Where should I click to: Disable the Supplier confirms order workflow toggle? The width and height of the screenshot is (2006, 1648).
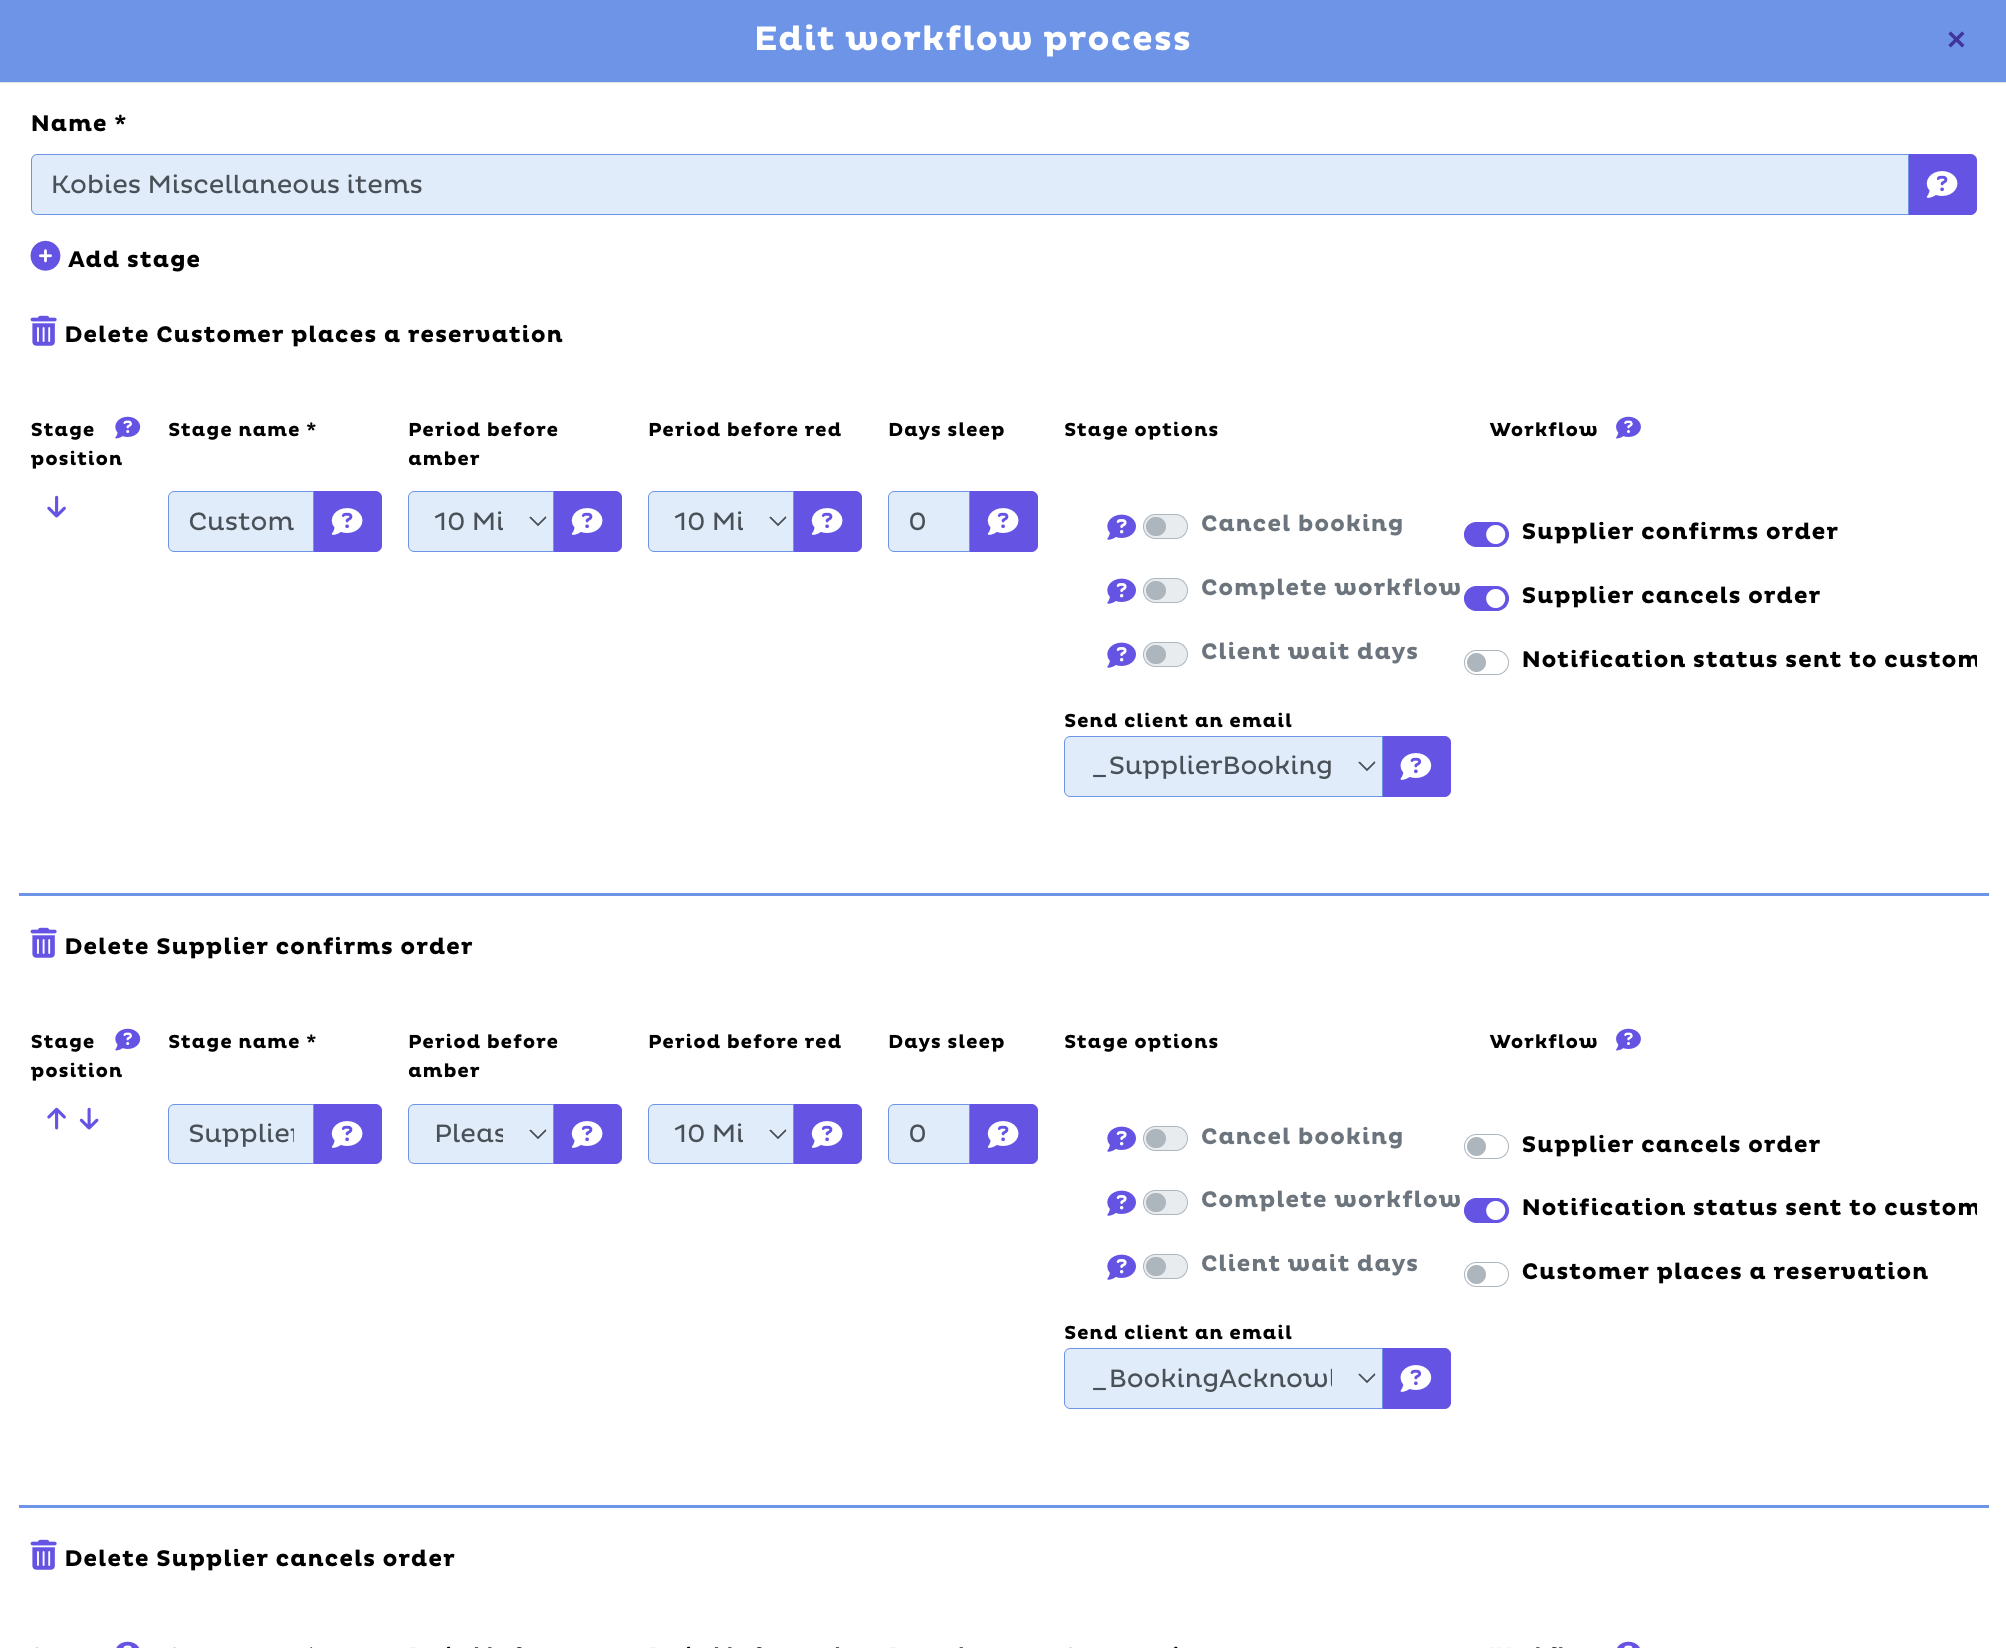click(x=1486, y=533)
